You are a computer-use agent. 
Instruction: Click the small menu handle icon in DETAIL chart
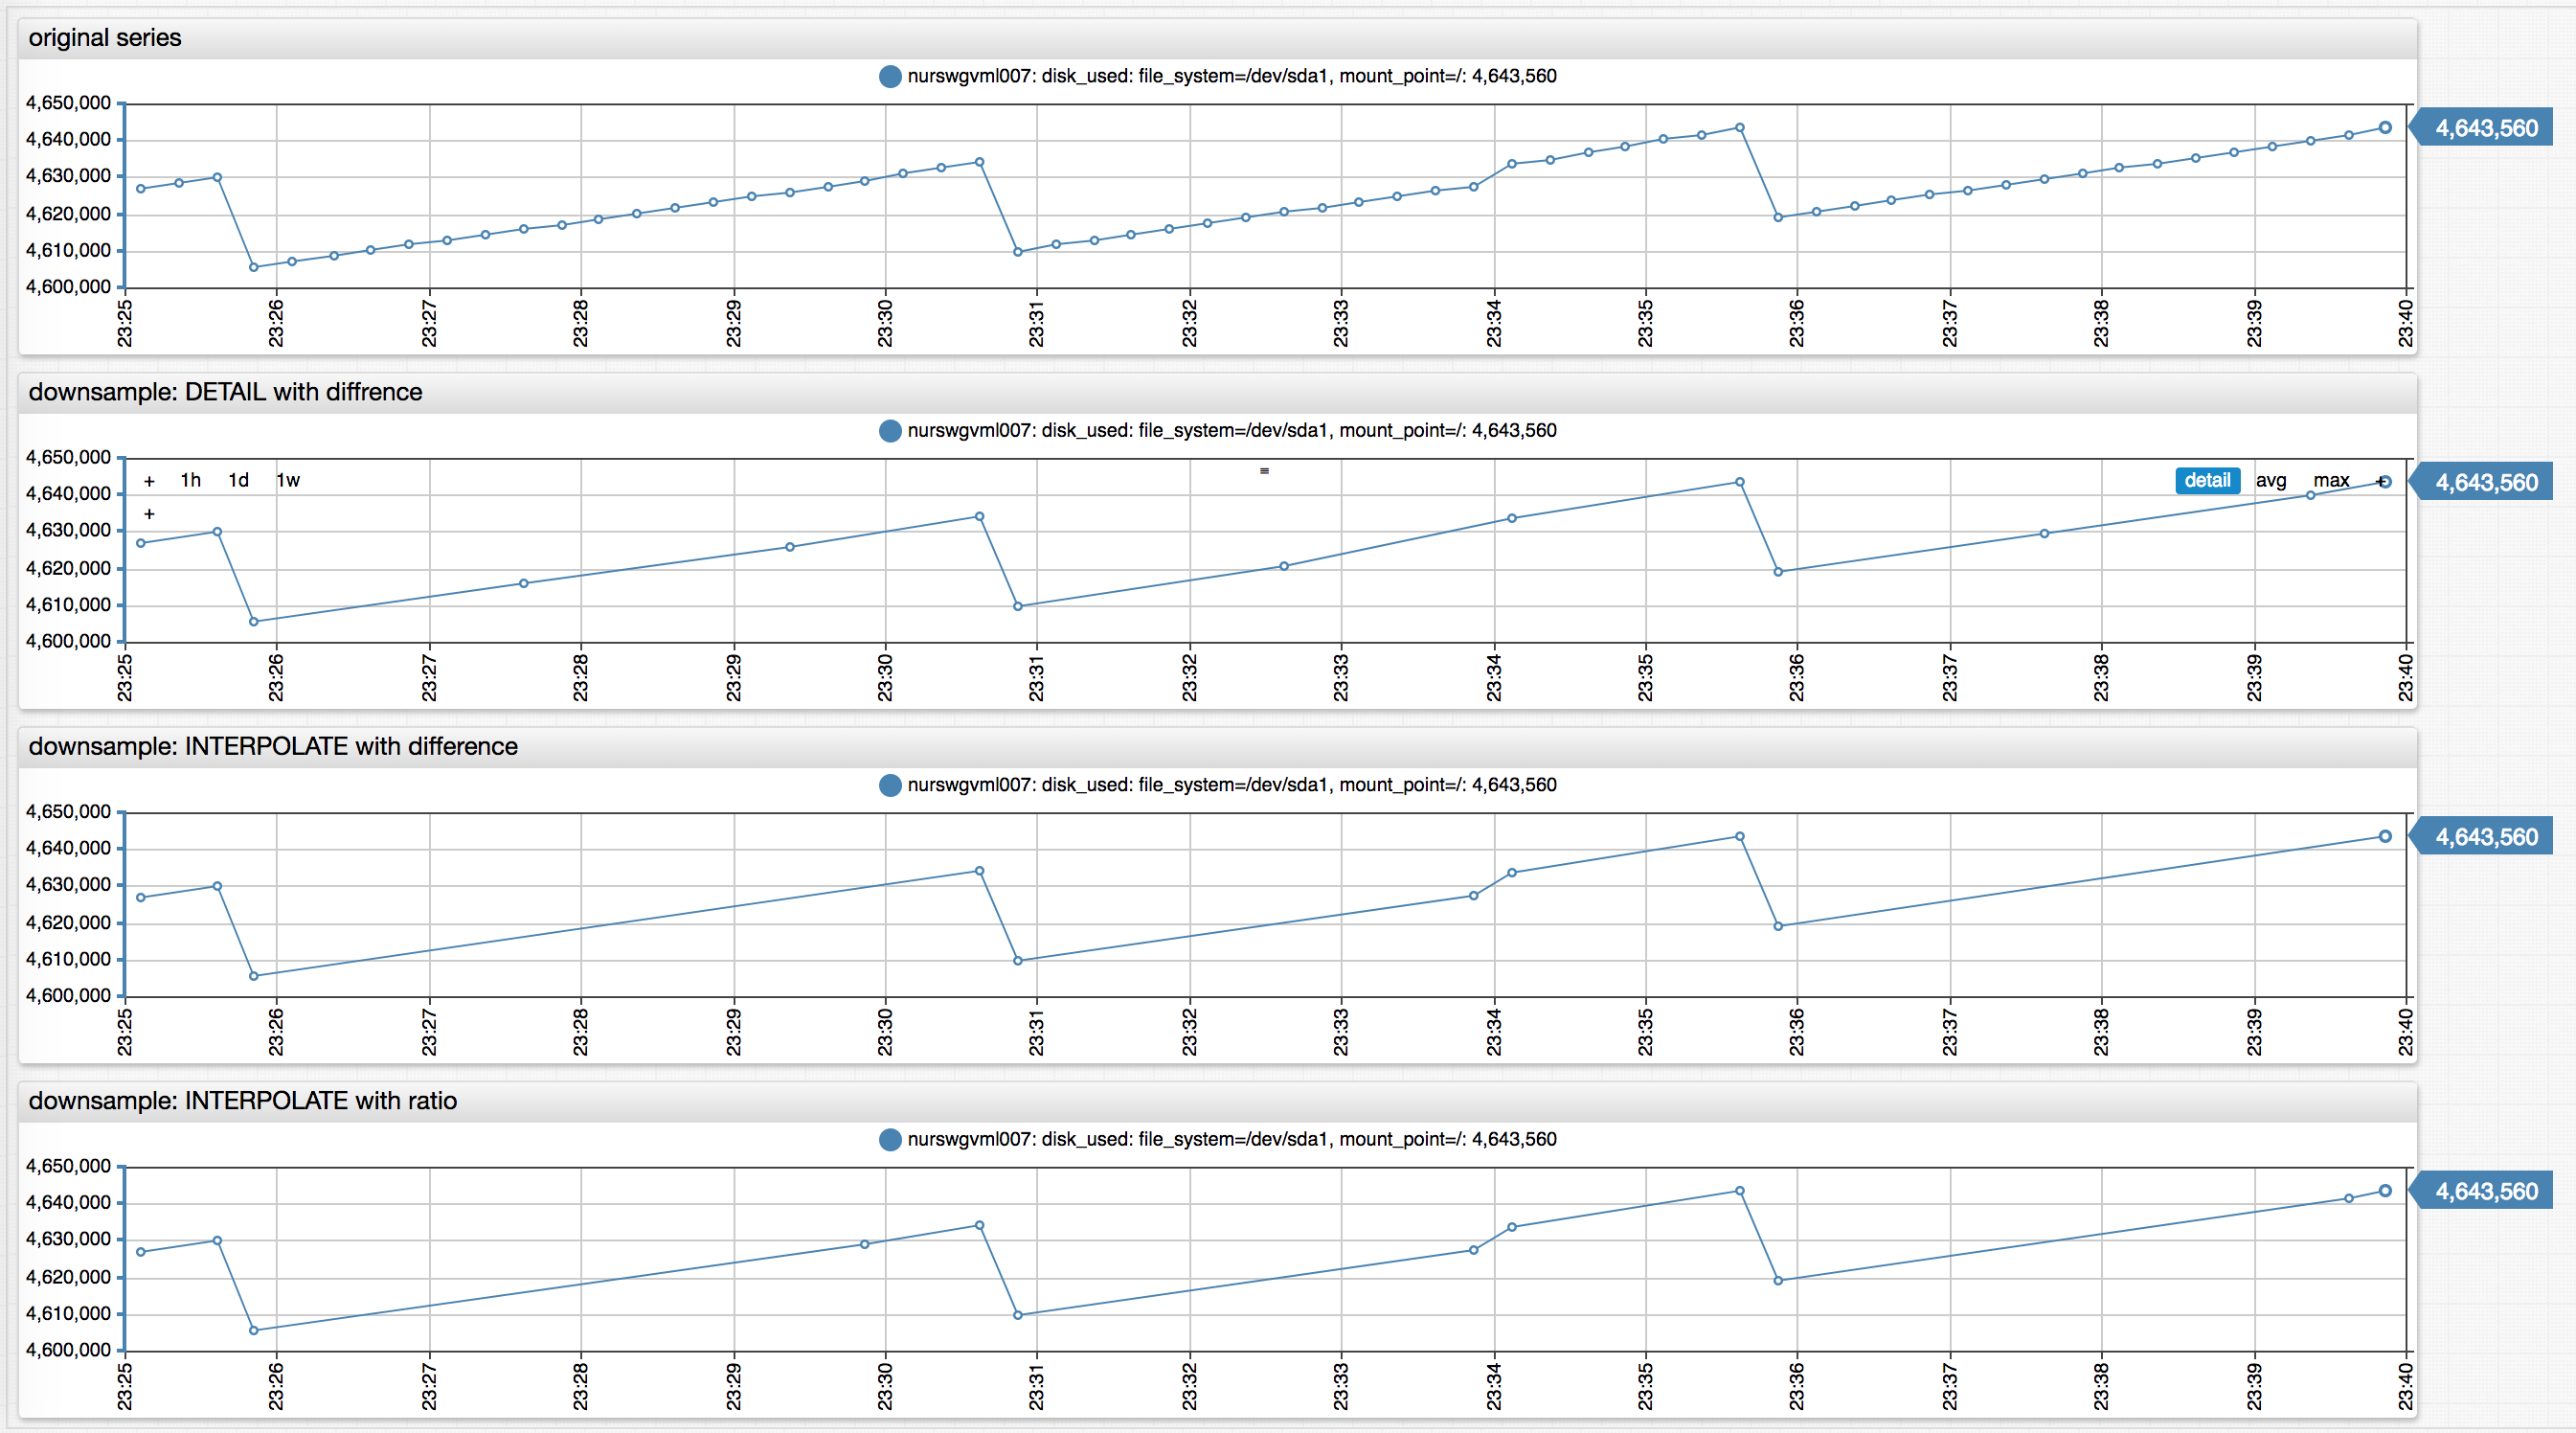1264,470
